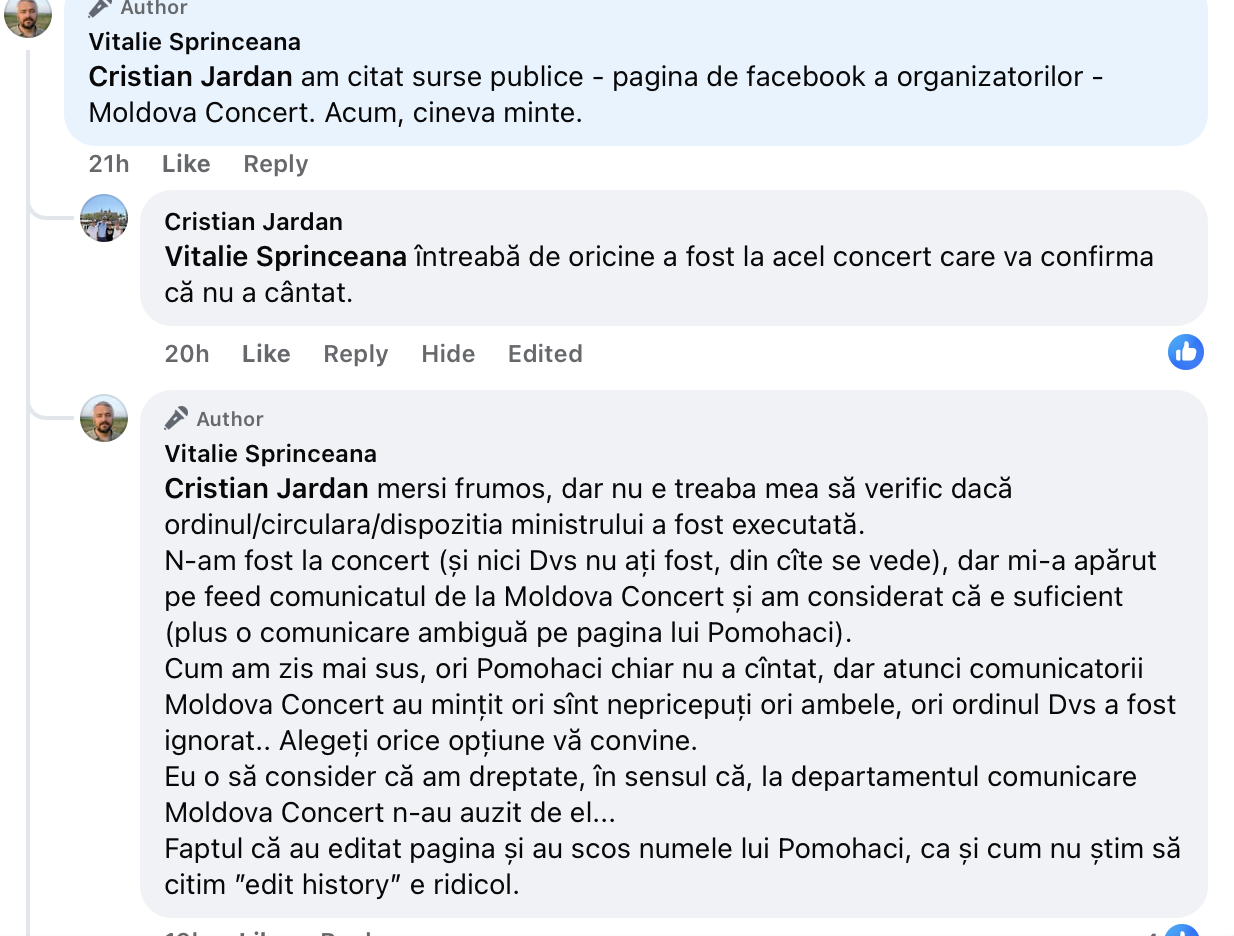The height and width of the screenshot is (936, 1234).
Task: Open the 21h timestamp link
Action: pos(109,164)
